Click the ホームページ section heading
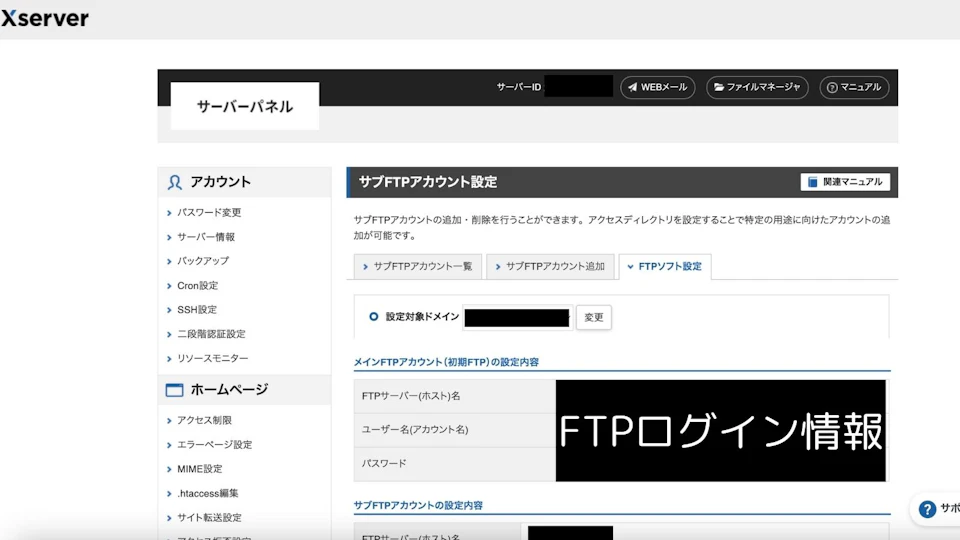 pyautogui.click(x=229, y=389)
